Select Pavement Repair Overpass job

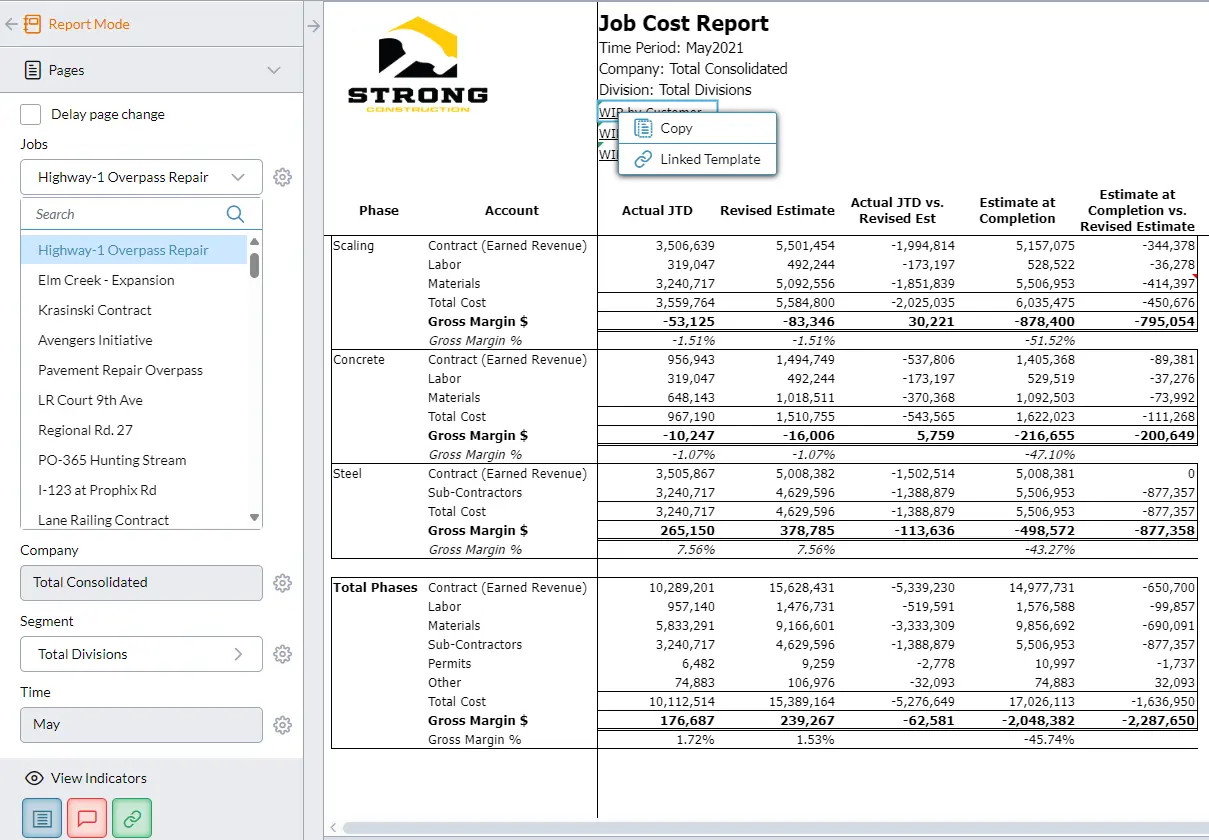pos(134,370)
